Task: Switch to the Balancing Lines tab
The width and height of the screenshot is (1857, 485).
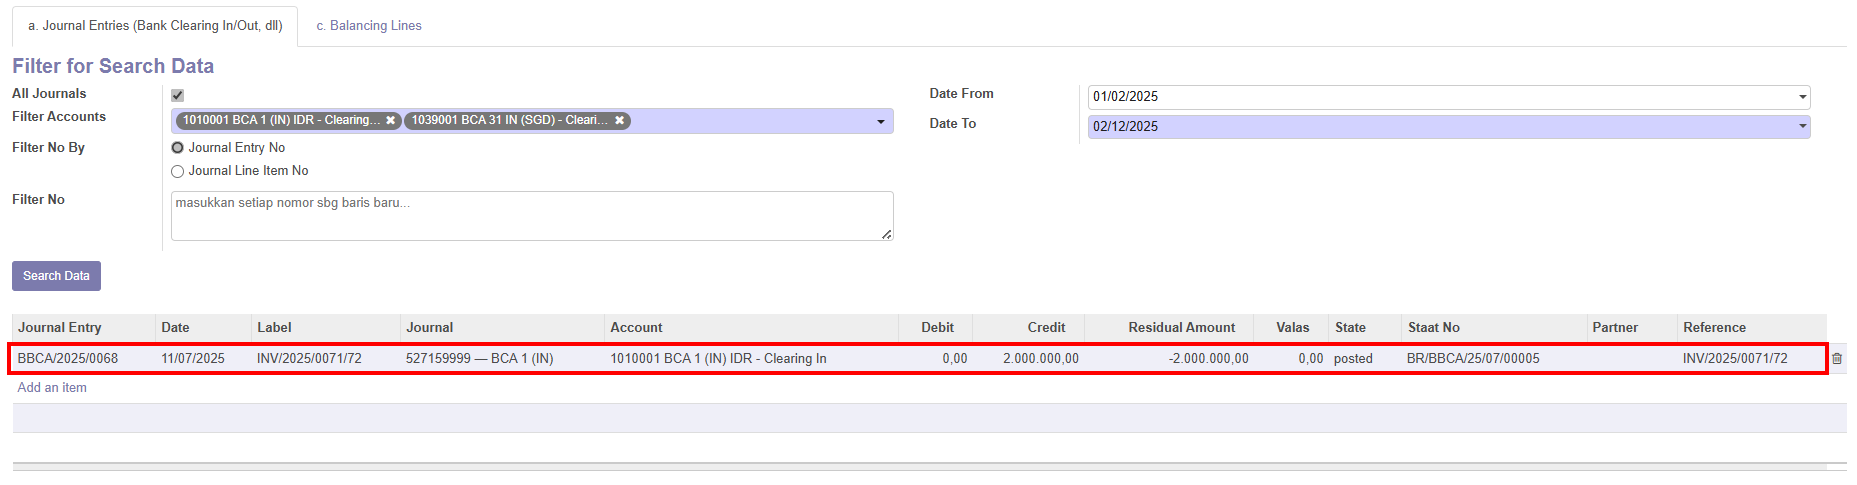Action: [x=369, y=26]
